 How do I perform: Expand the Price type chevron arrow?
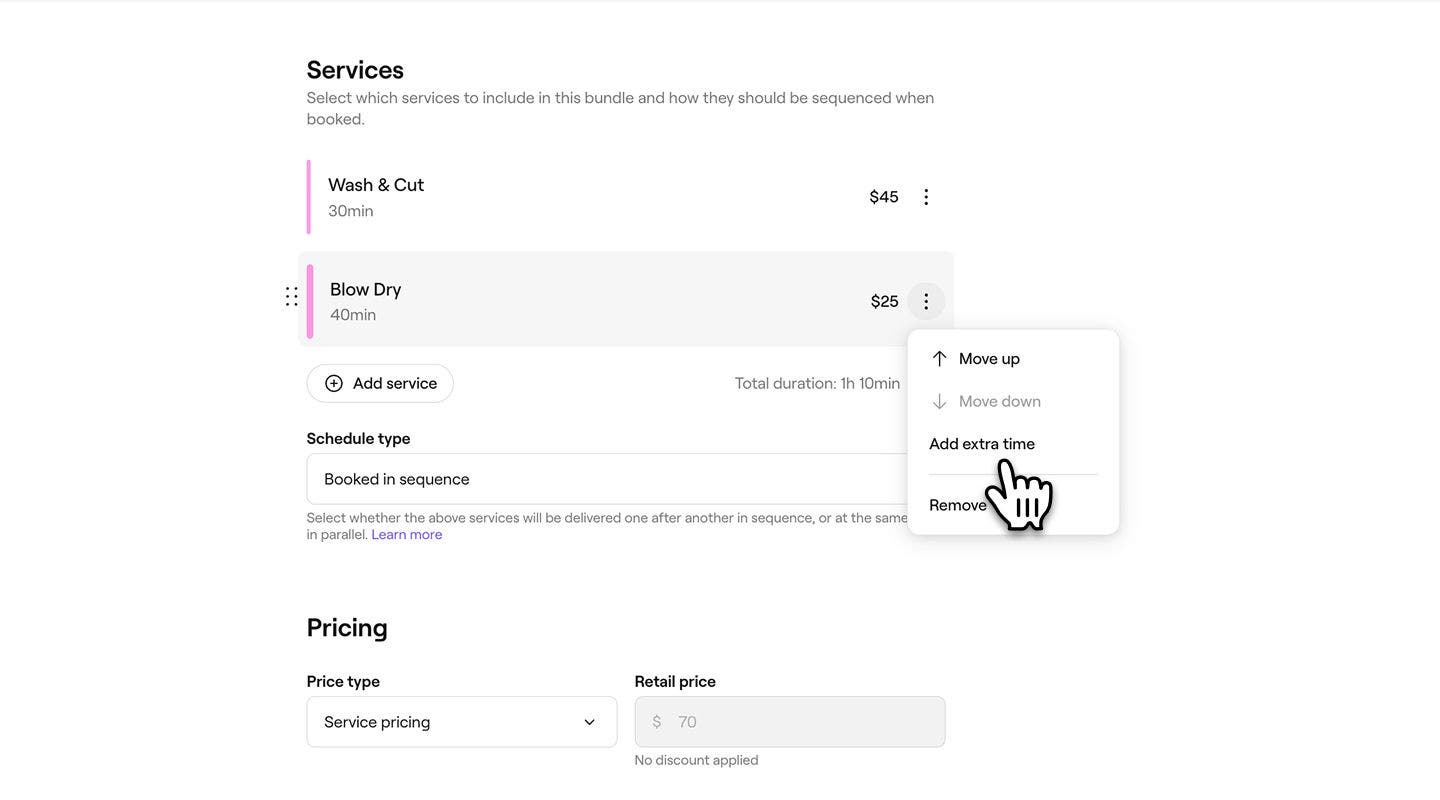[589, 722]
